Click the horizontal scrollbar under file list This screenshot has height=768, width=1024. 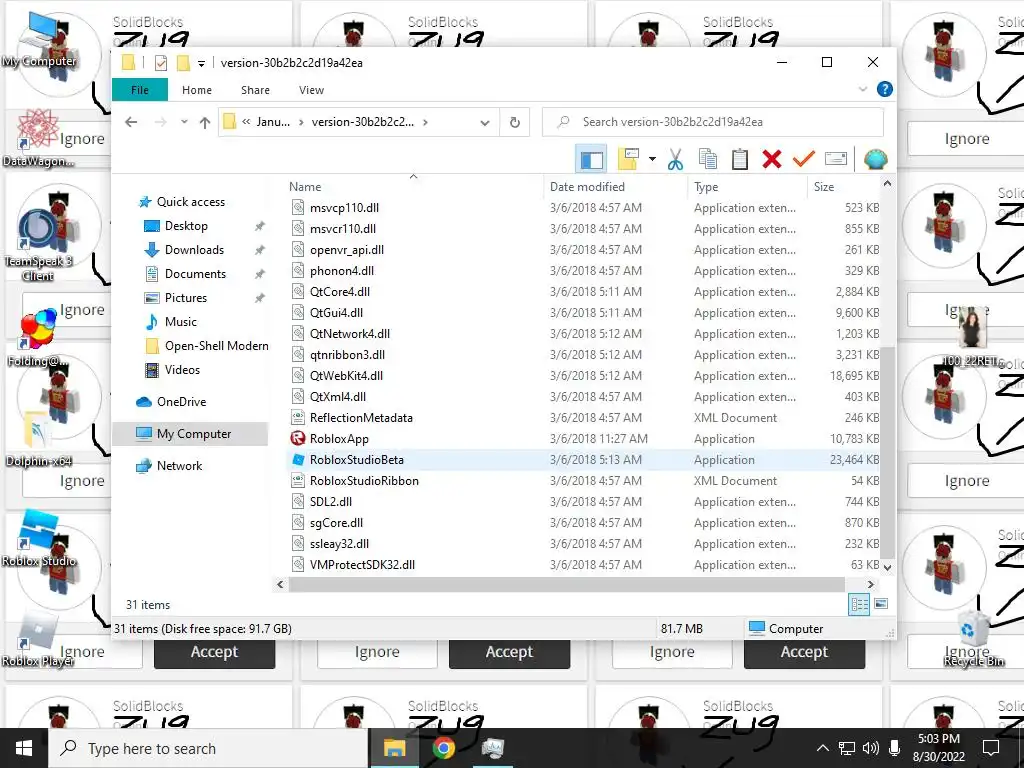click(x=567, y=584)
